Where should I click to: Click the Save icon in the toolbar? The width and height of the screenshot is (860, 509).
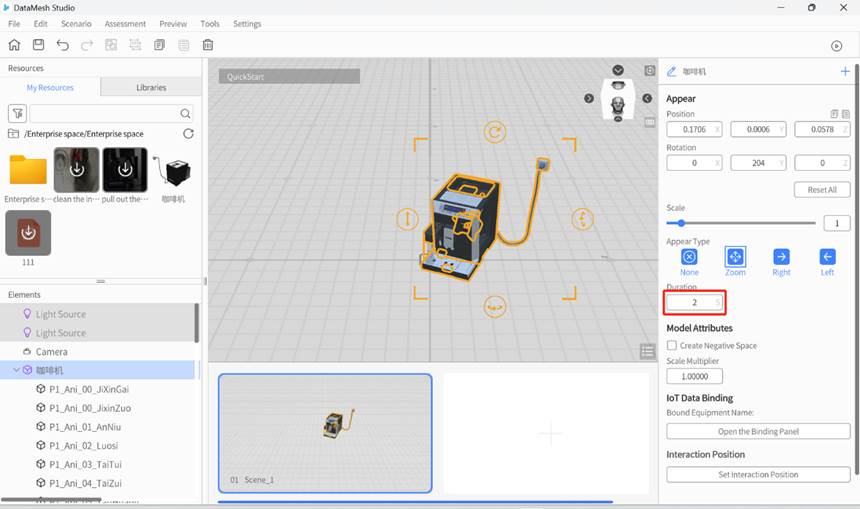[38, 45]
